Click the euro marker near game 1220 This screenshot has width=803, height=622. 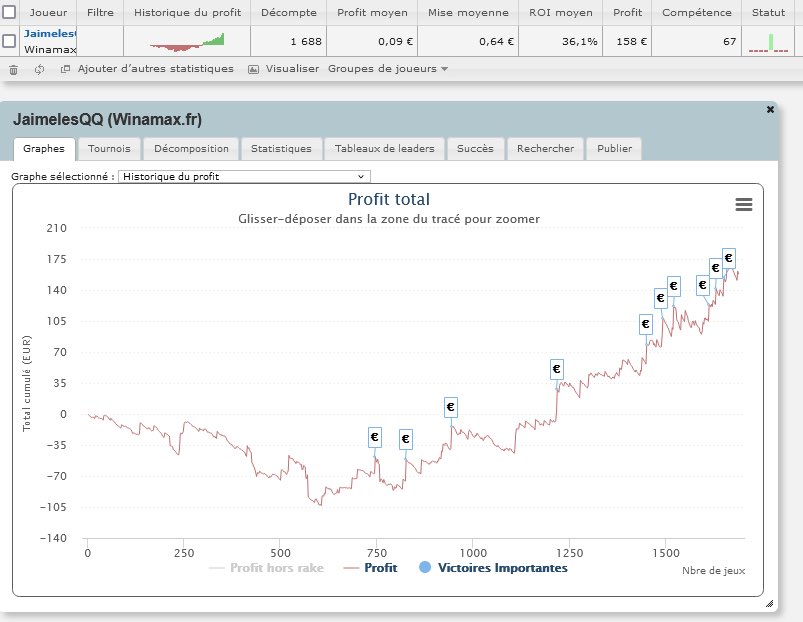[557, 369]
